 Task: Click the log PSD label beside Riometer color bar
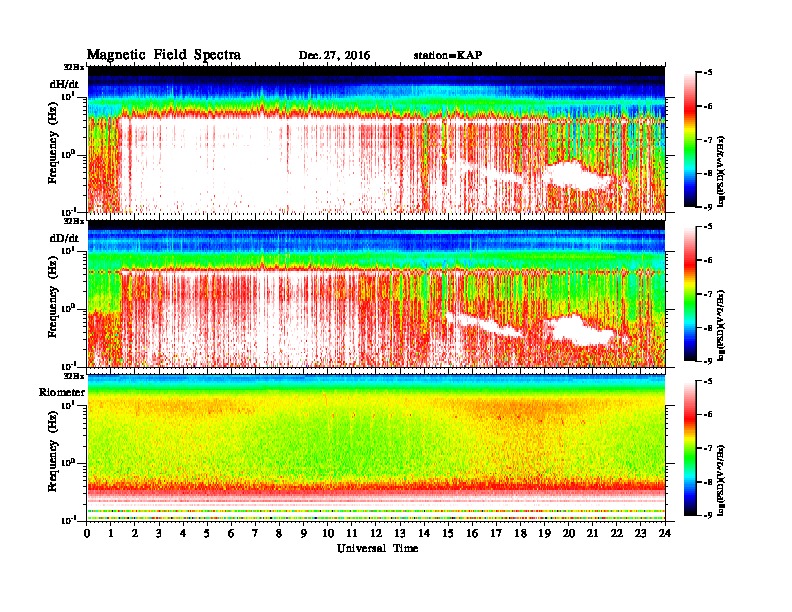point(722,480)
